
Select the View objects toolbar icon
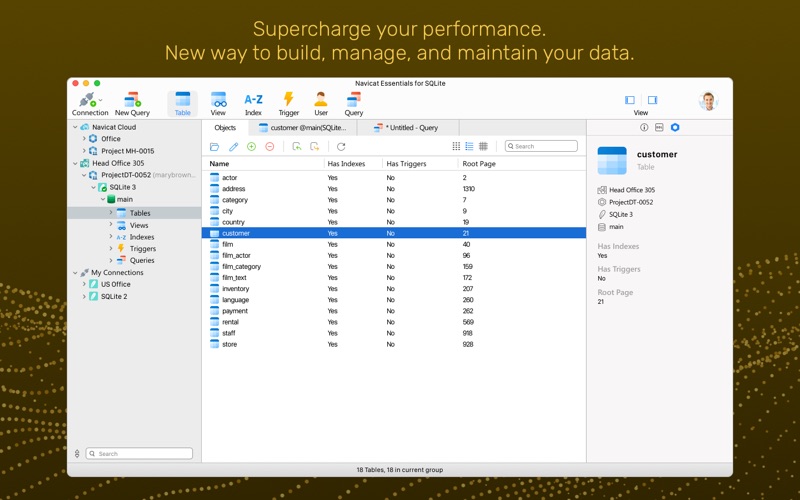[218, 104]
